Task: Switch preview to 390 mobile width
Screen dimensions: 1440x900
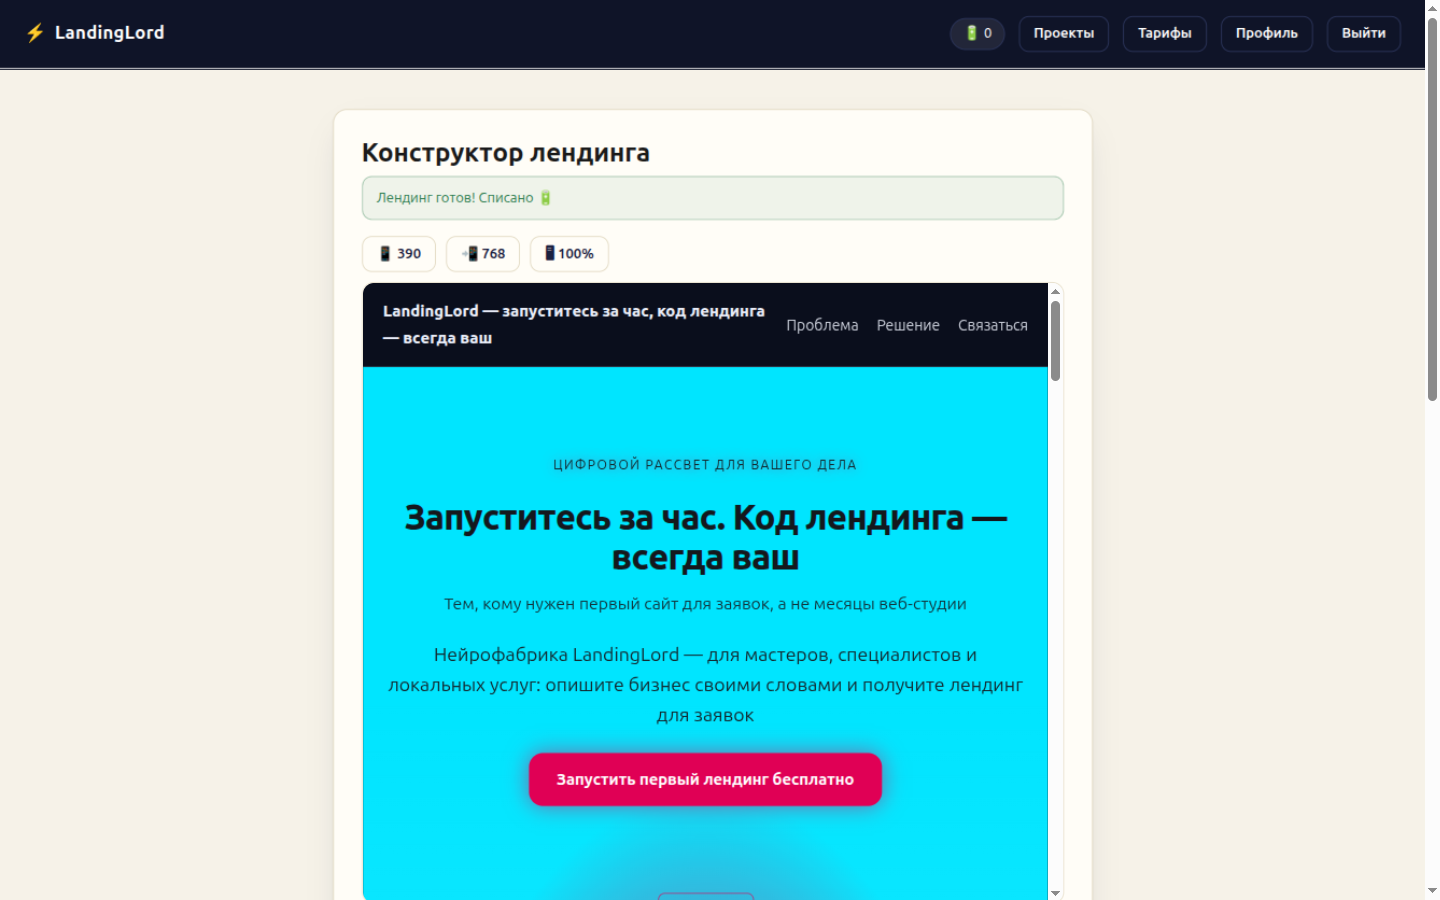Action: pos(399,253)
